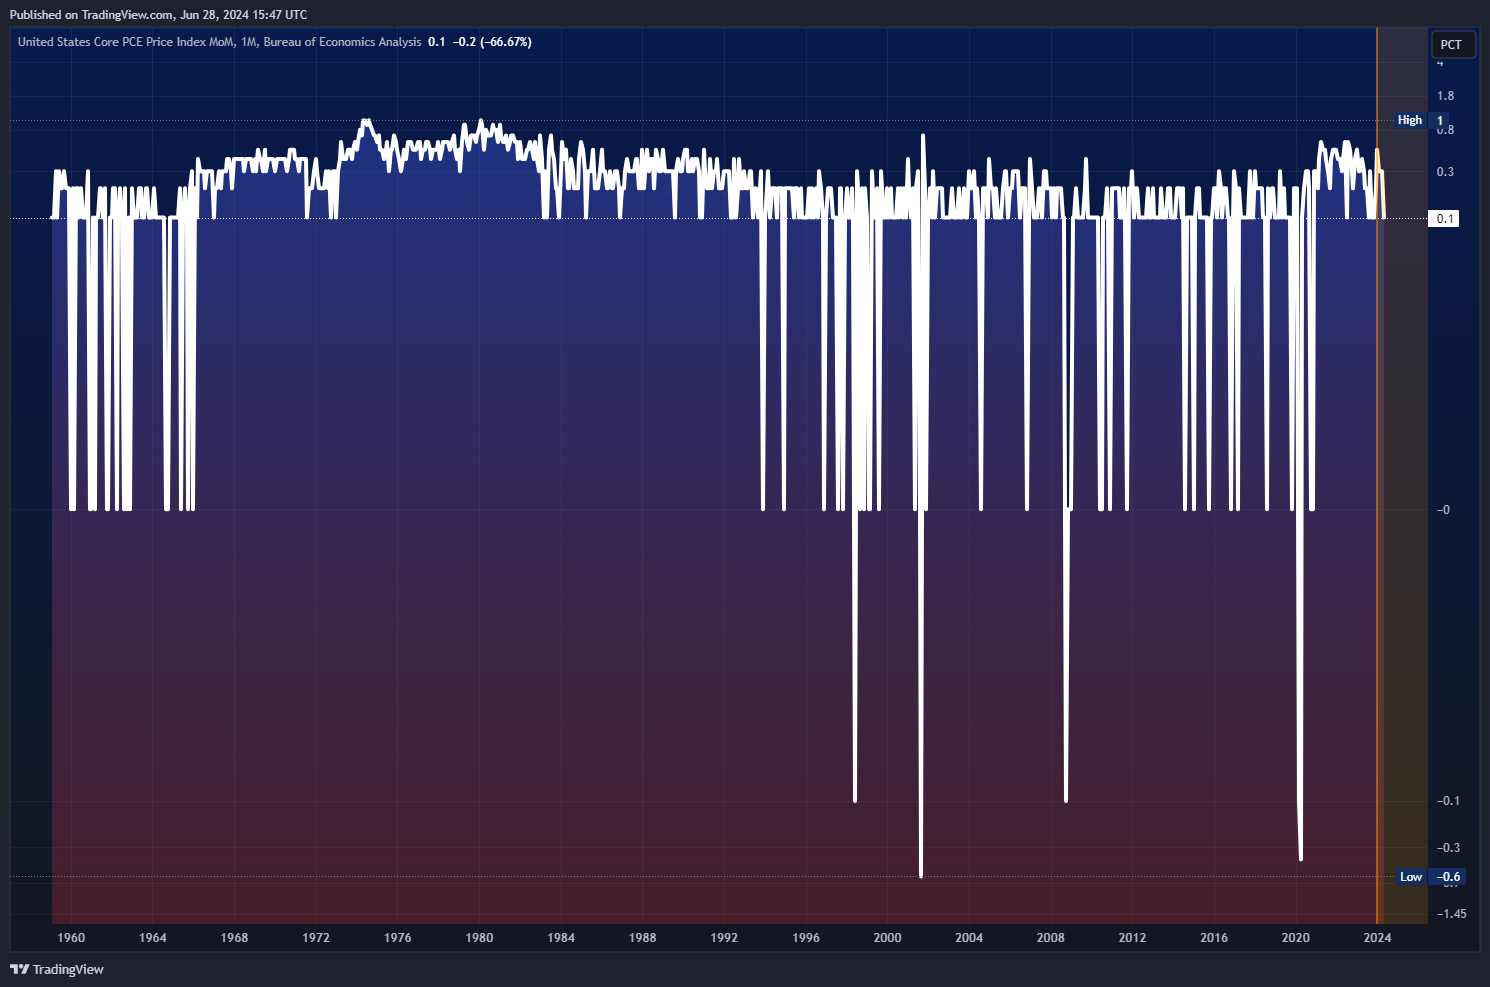This screenshot has height=987, width=1490.
Task: Click the -1.45 value on price scale
Action: [x=1451, y=914]
